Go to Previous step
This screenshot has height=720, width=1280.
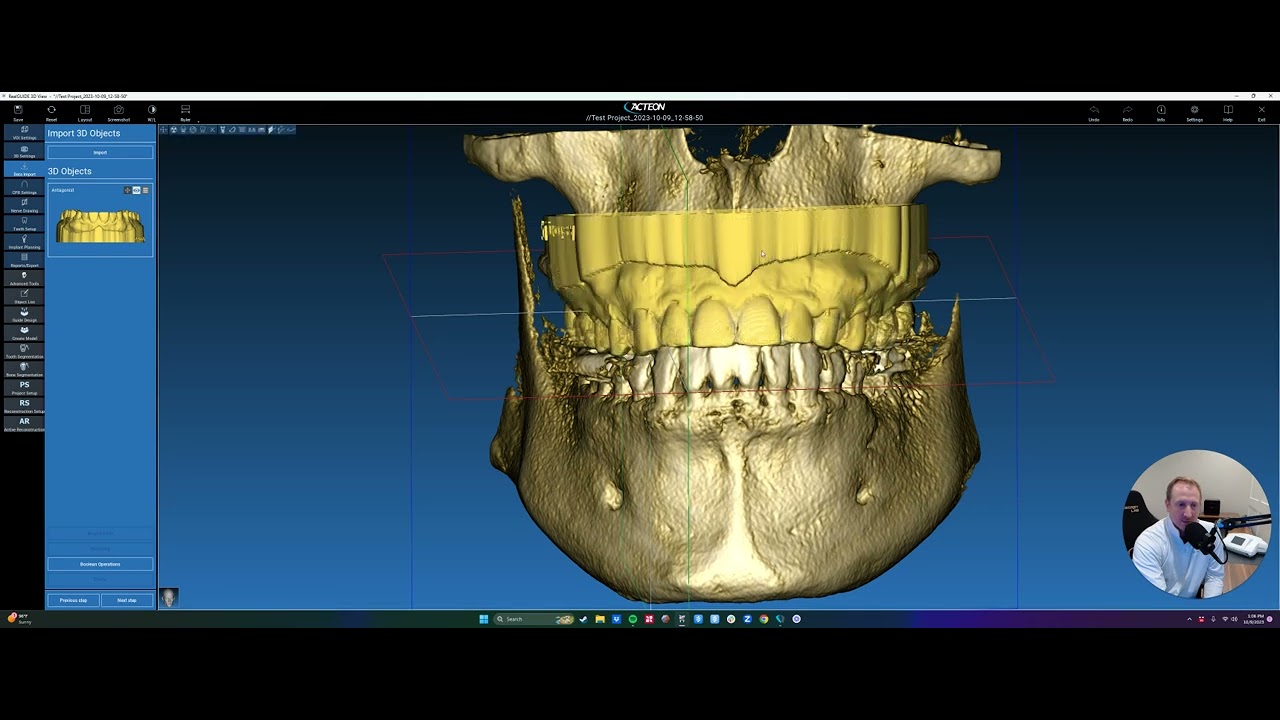click(73, 600)
